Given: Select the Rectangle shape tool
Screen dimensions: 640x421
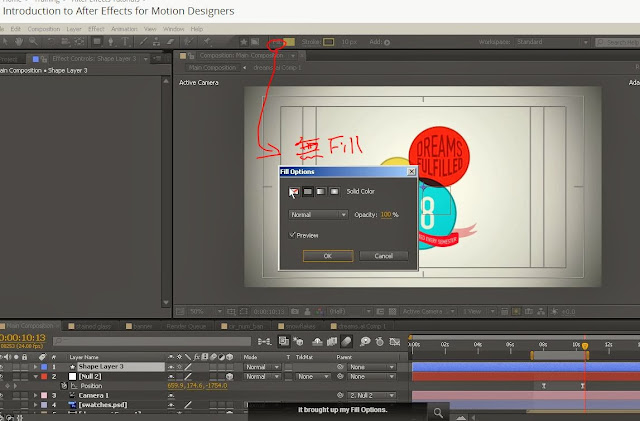Looking at the screenshot, I should tap(97, 41).
